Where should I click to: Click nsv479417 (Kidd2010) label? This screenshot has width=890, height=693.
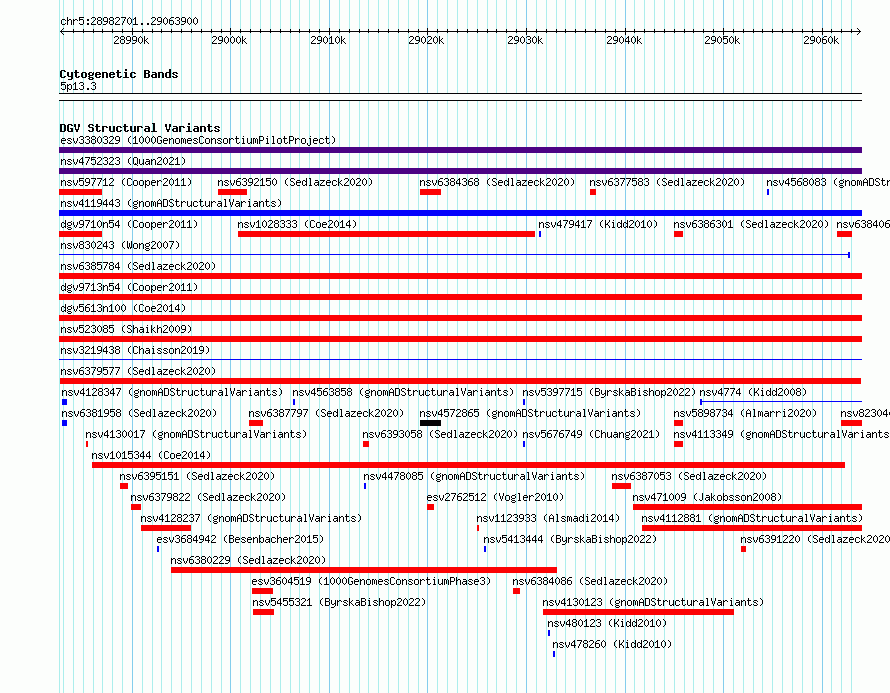(598, 224)
